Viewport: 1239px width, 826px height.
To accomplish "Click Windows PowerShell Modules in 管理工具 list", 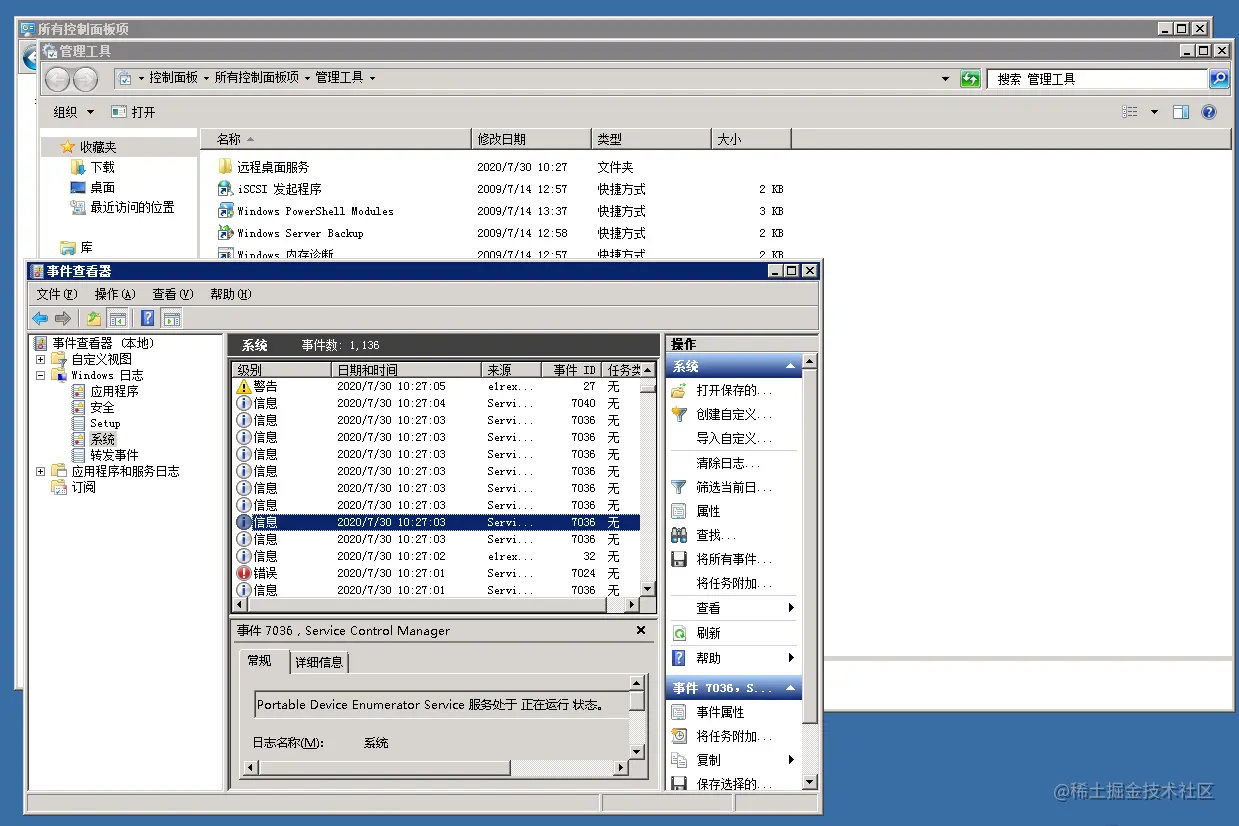I will coord(315,211).
